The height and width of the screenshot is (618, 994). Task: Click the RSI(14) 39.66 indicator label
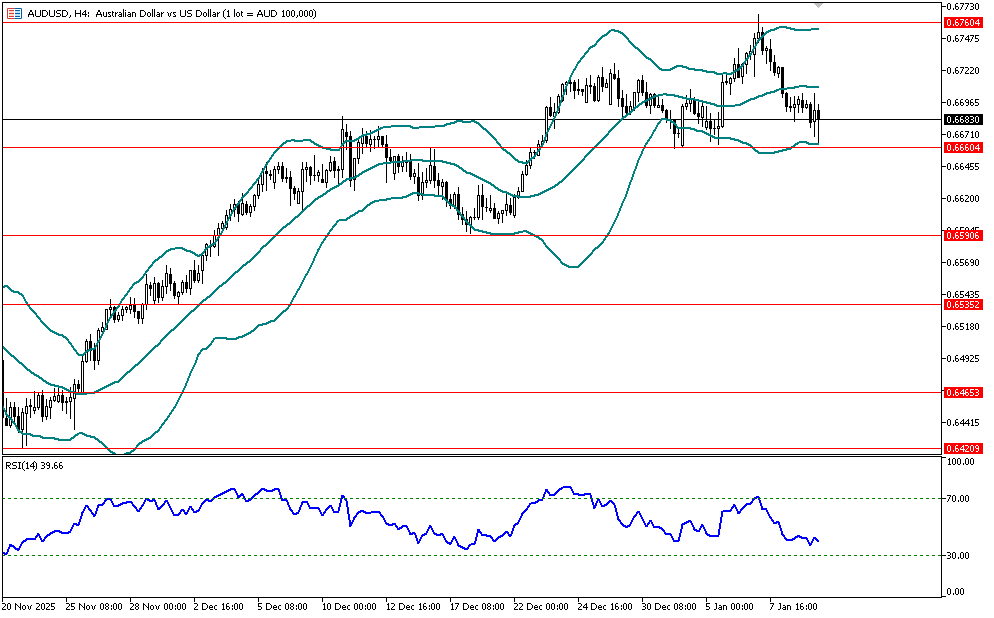(35, 465)
